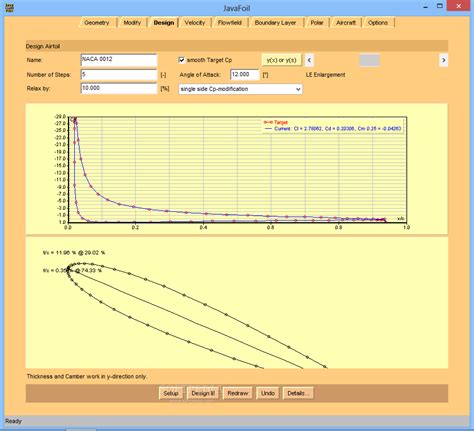Click the y(x) or y(s) button
Viewport: 474px width, 431px height.
pos(281,60)
